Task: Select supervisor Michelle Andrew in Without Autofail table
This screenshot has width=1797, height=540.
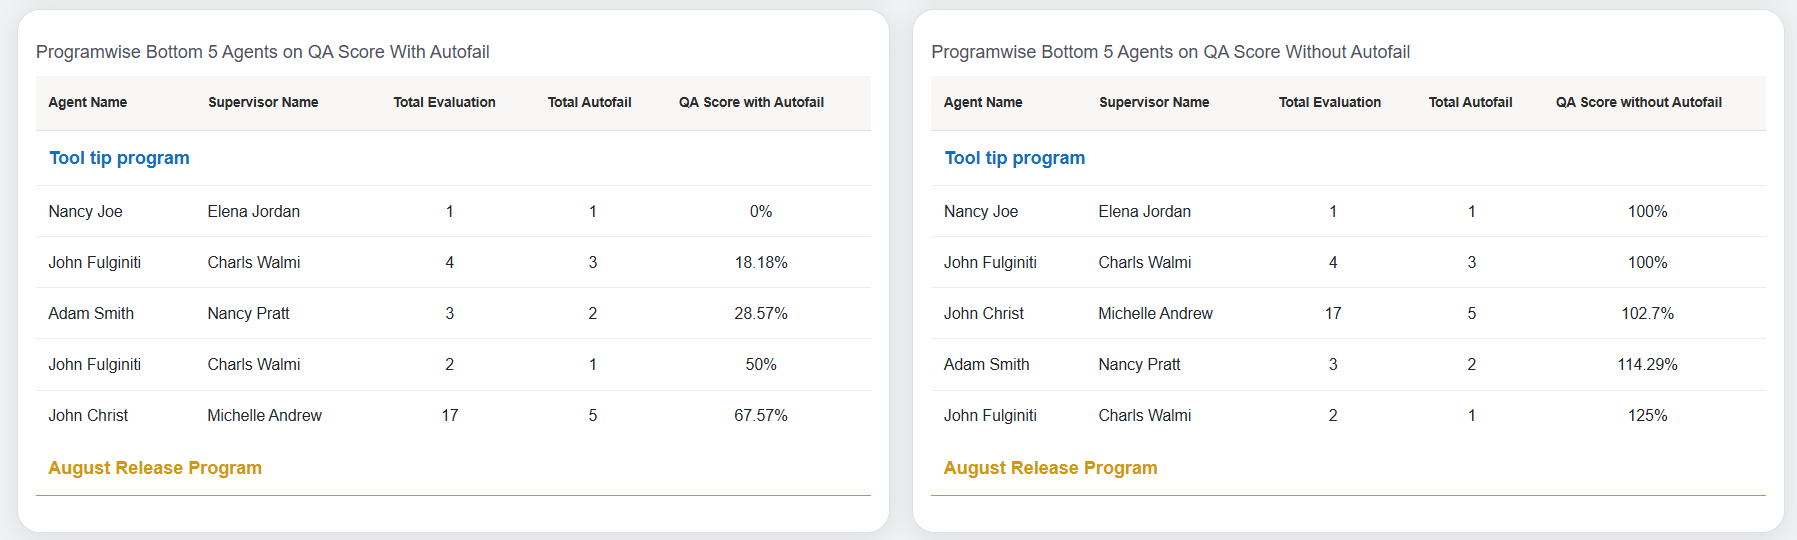Action: point(1155,314)
